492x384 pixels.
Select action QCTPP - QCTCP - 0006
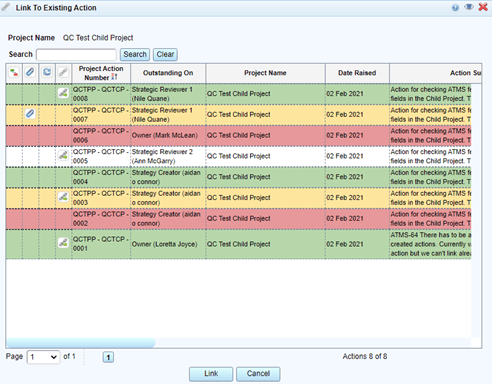101,135
